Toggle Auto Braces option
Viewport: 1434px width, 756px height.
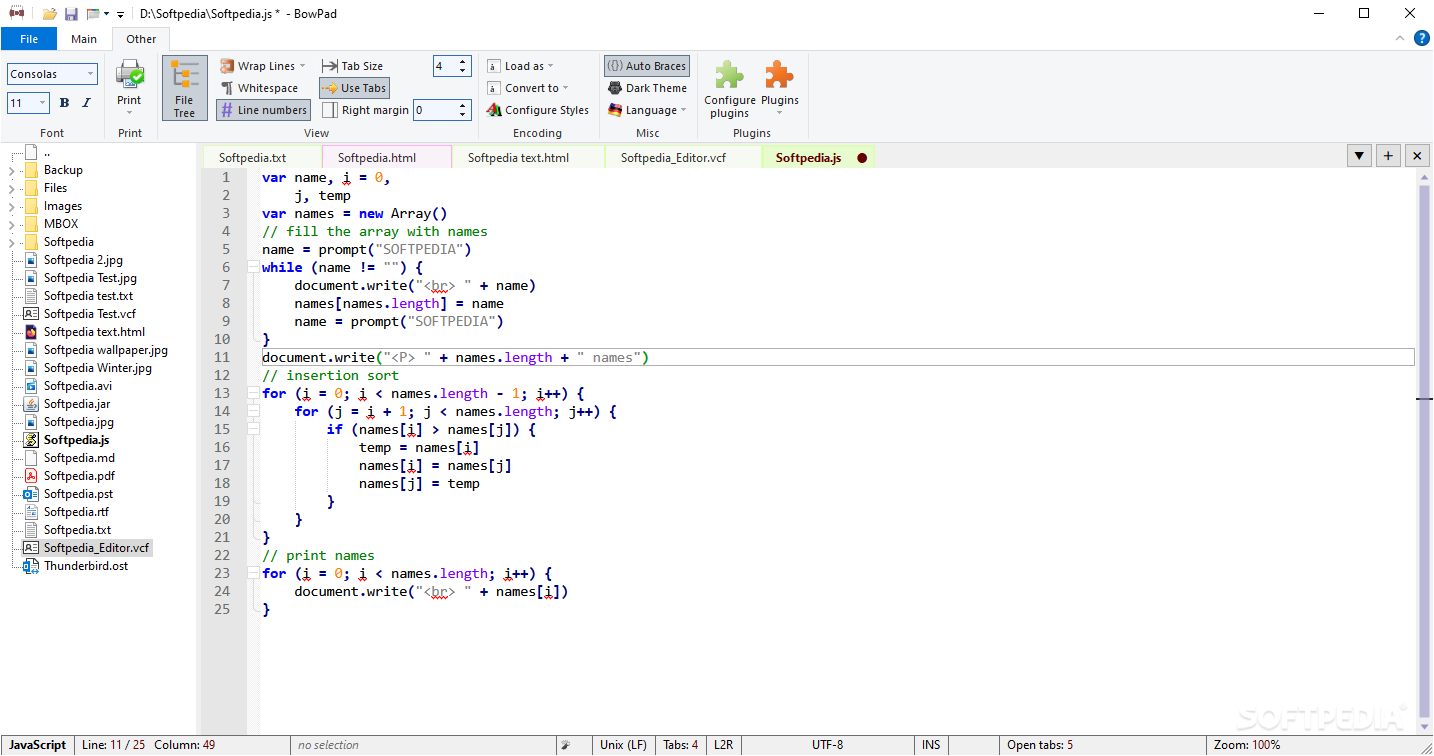[646, 66]
